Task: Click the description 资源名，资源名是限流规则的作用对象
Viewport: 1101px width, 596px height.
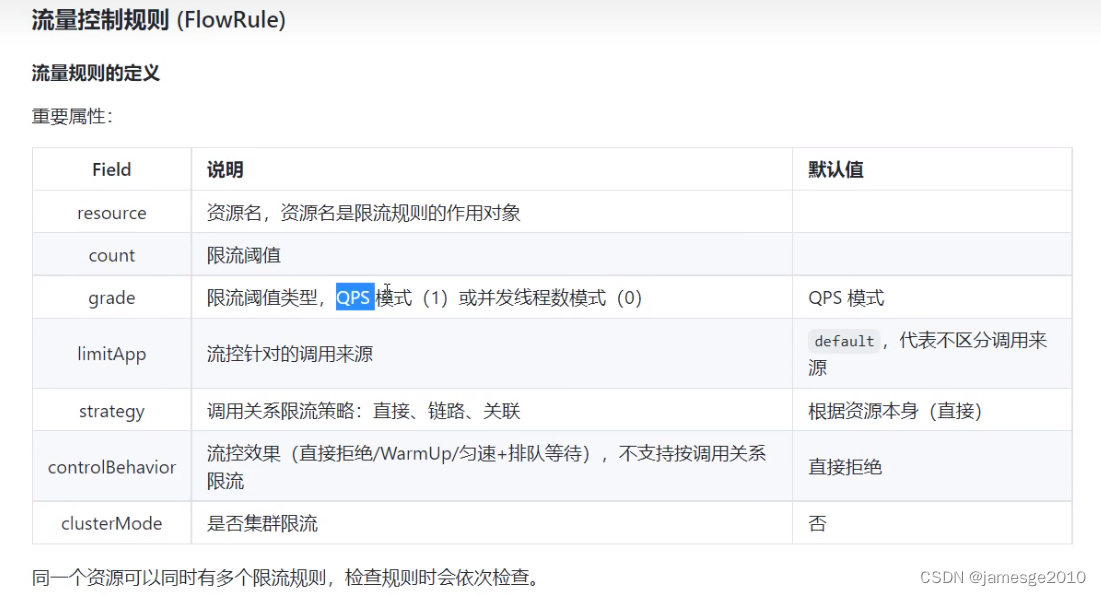Action: point(364,213)
